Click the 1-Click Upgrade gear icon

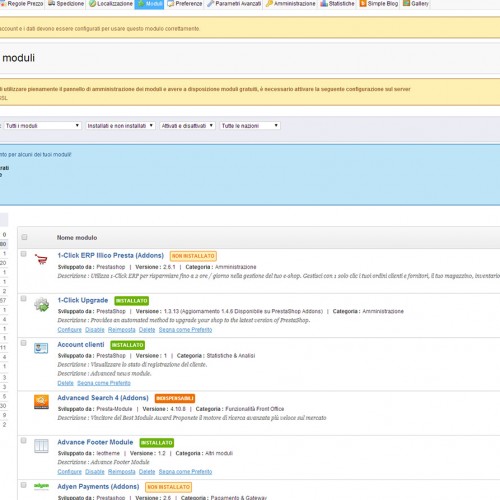coord(41,304)
